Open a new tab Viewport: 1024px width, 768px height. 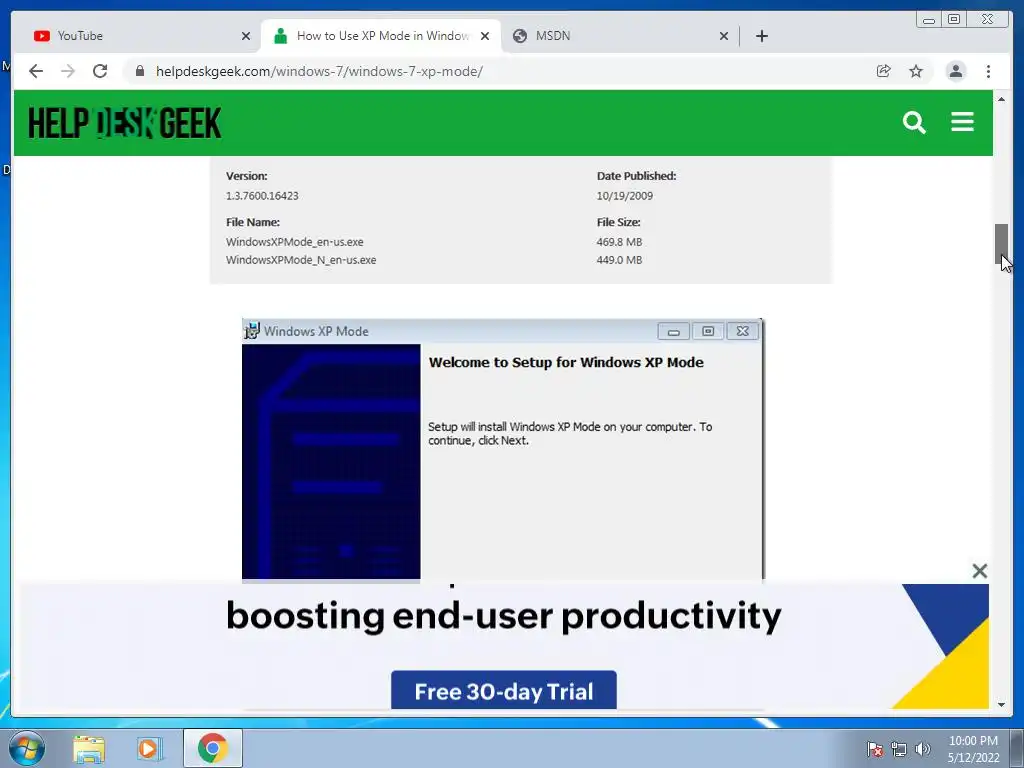(x=761, y=36)
